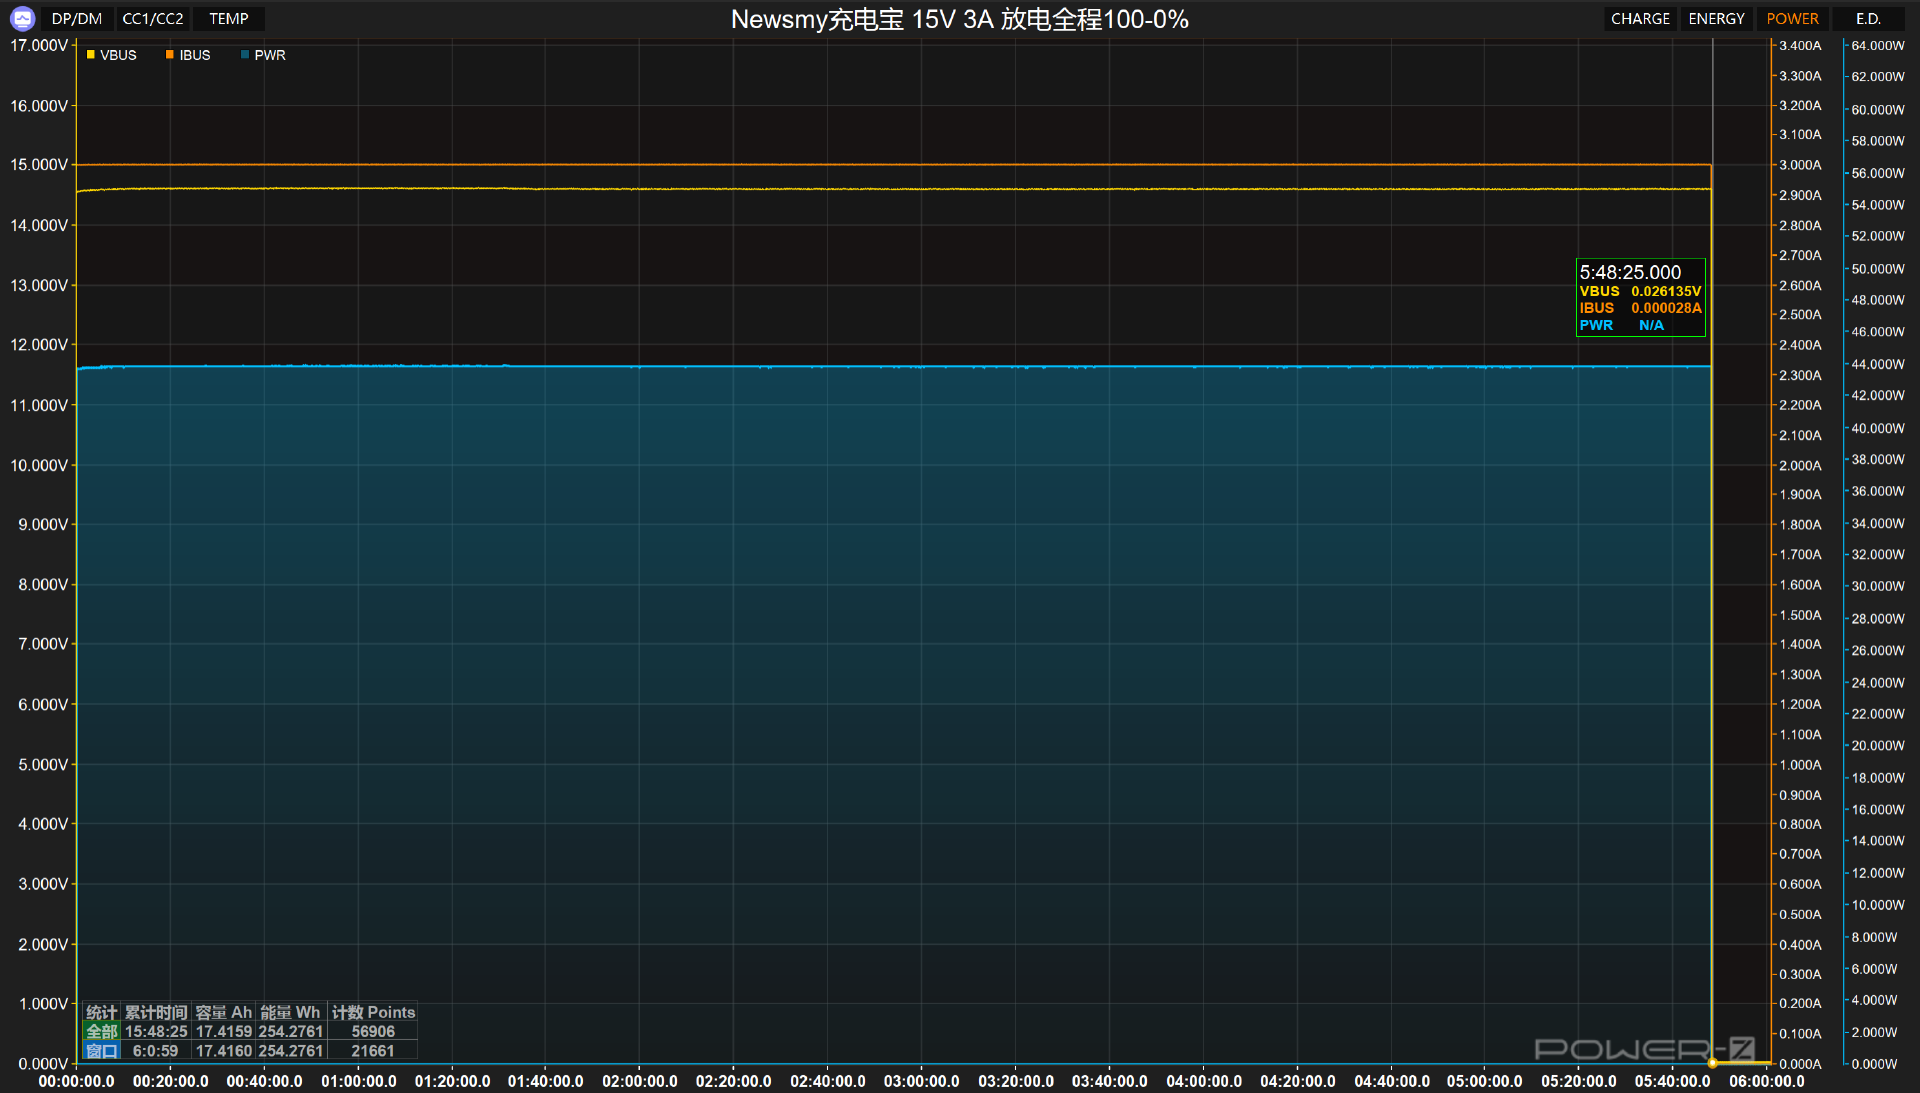Open the CC1/CC2 tab
Viewport: 1920px width, 1093px height.
click(x=153, y=18)
